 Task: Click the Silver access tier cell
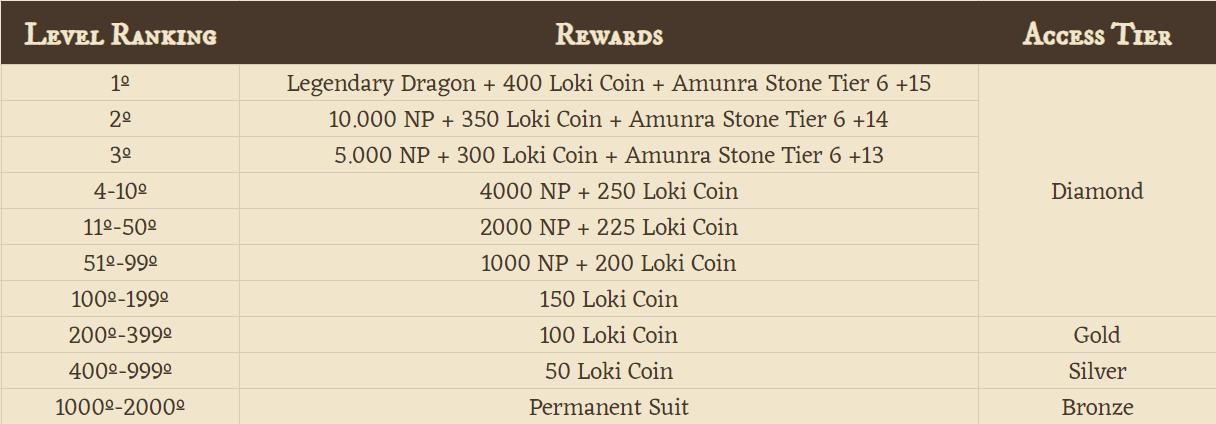1097,371
